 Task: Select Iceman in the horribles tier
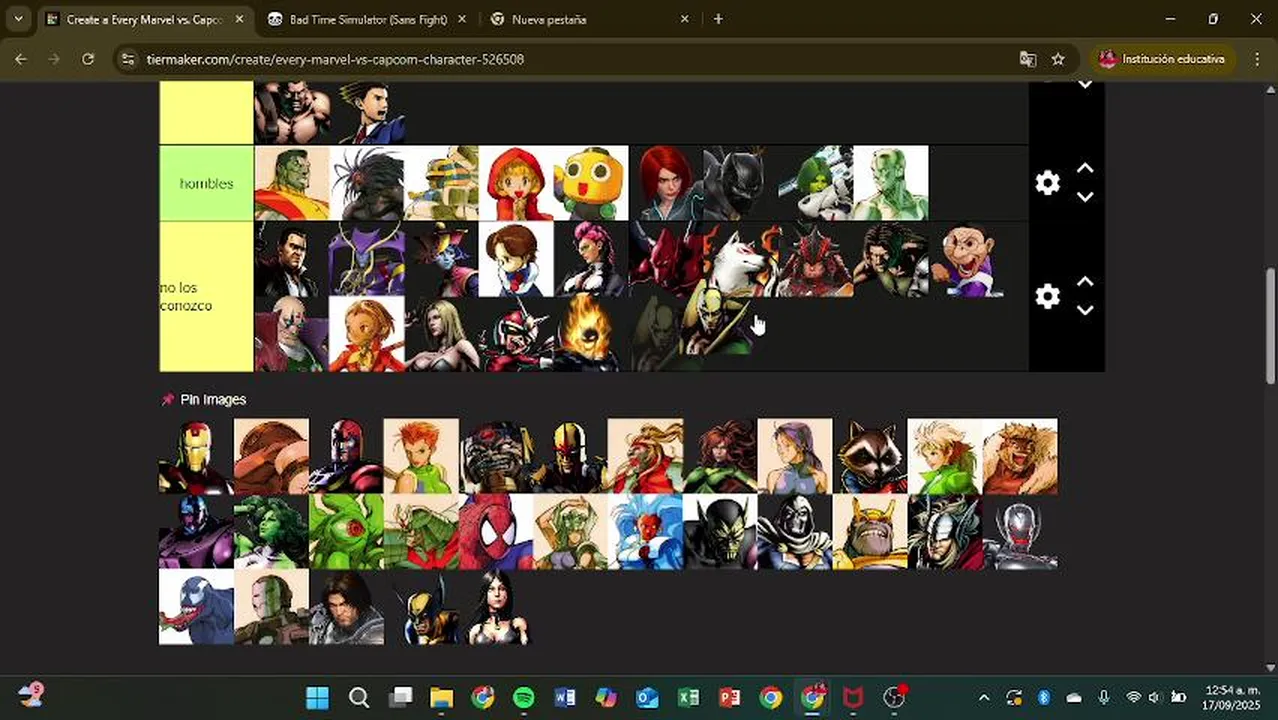(x=891, y=183)
